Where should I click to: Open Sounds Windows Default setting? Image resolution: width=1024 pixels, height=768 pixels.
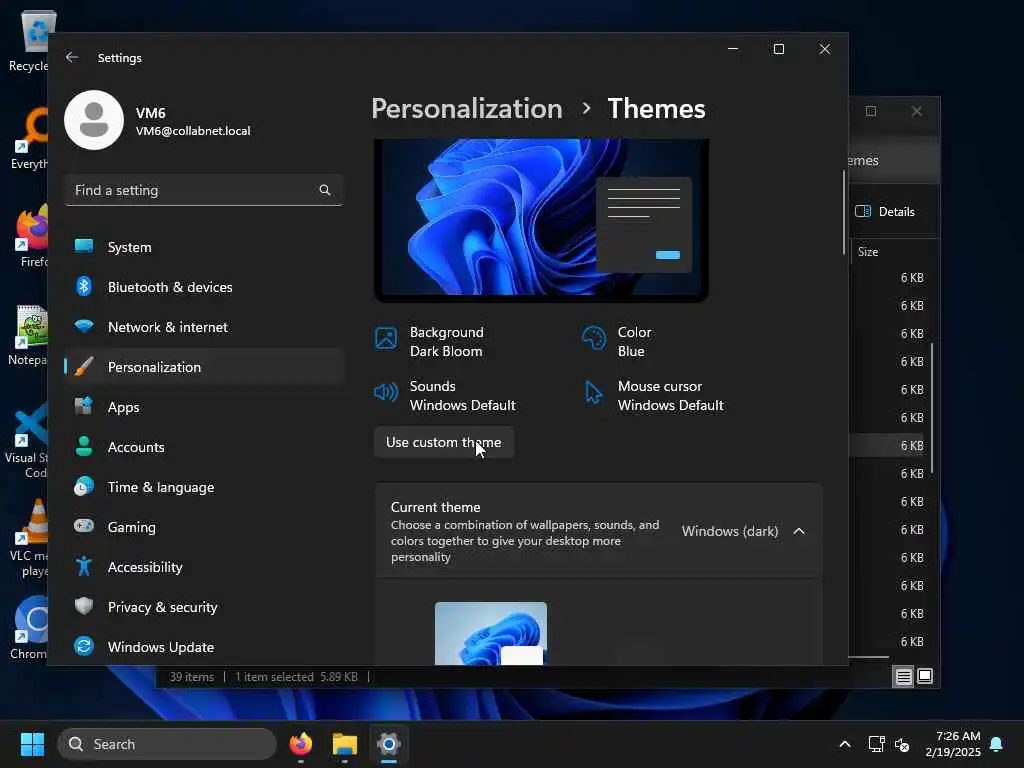445,396
